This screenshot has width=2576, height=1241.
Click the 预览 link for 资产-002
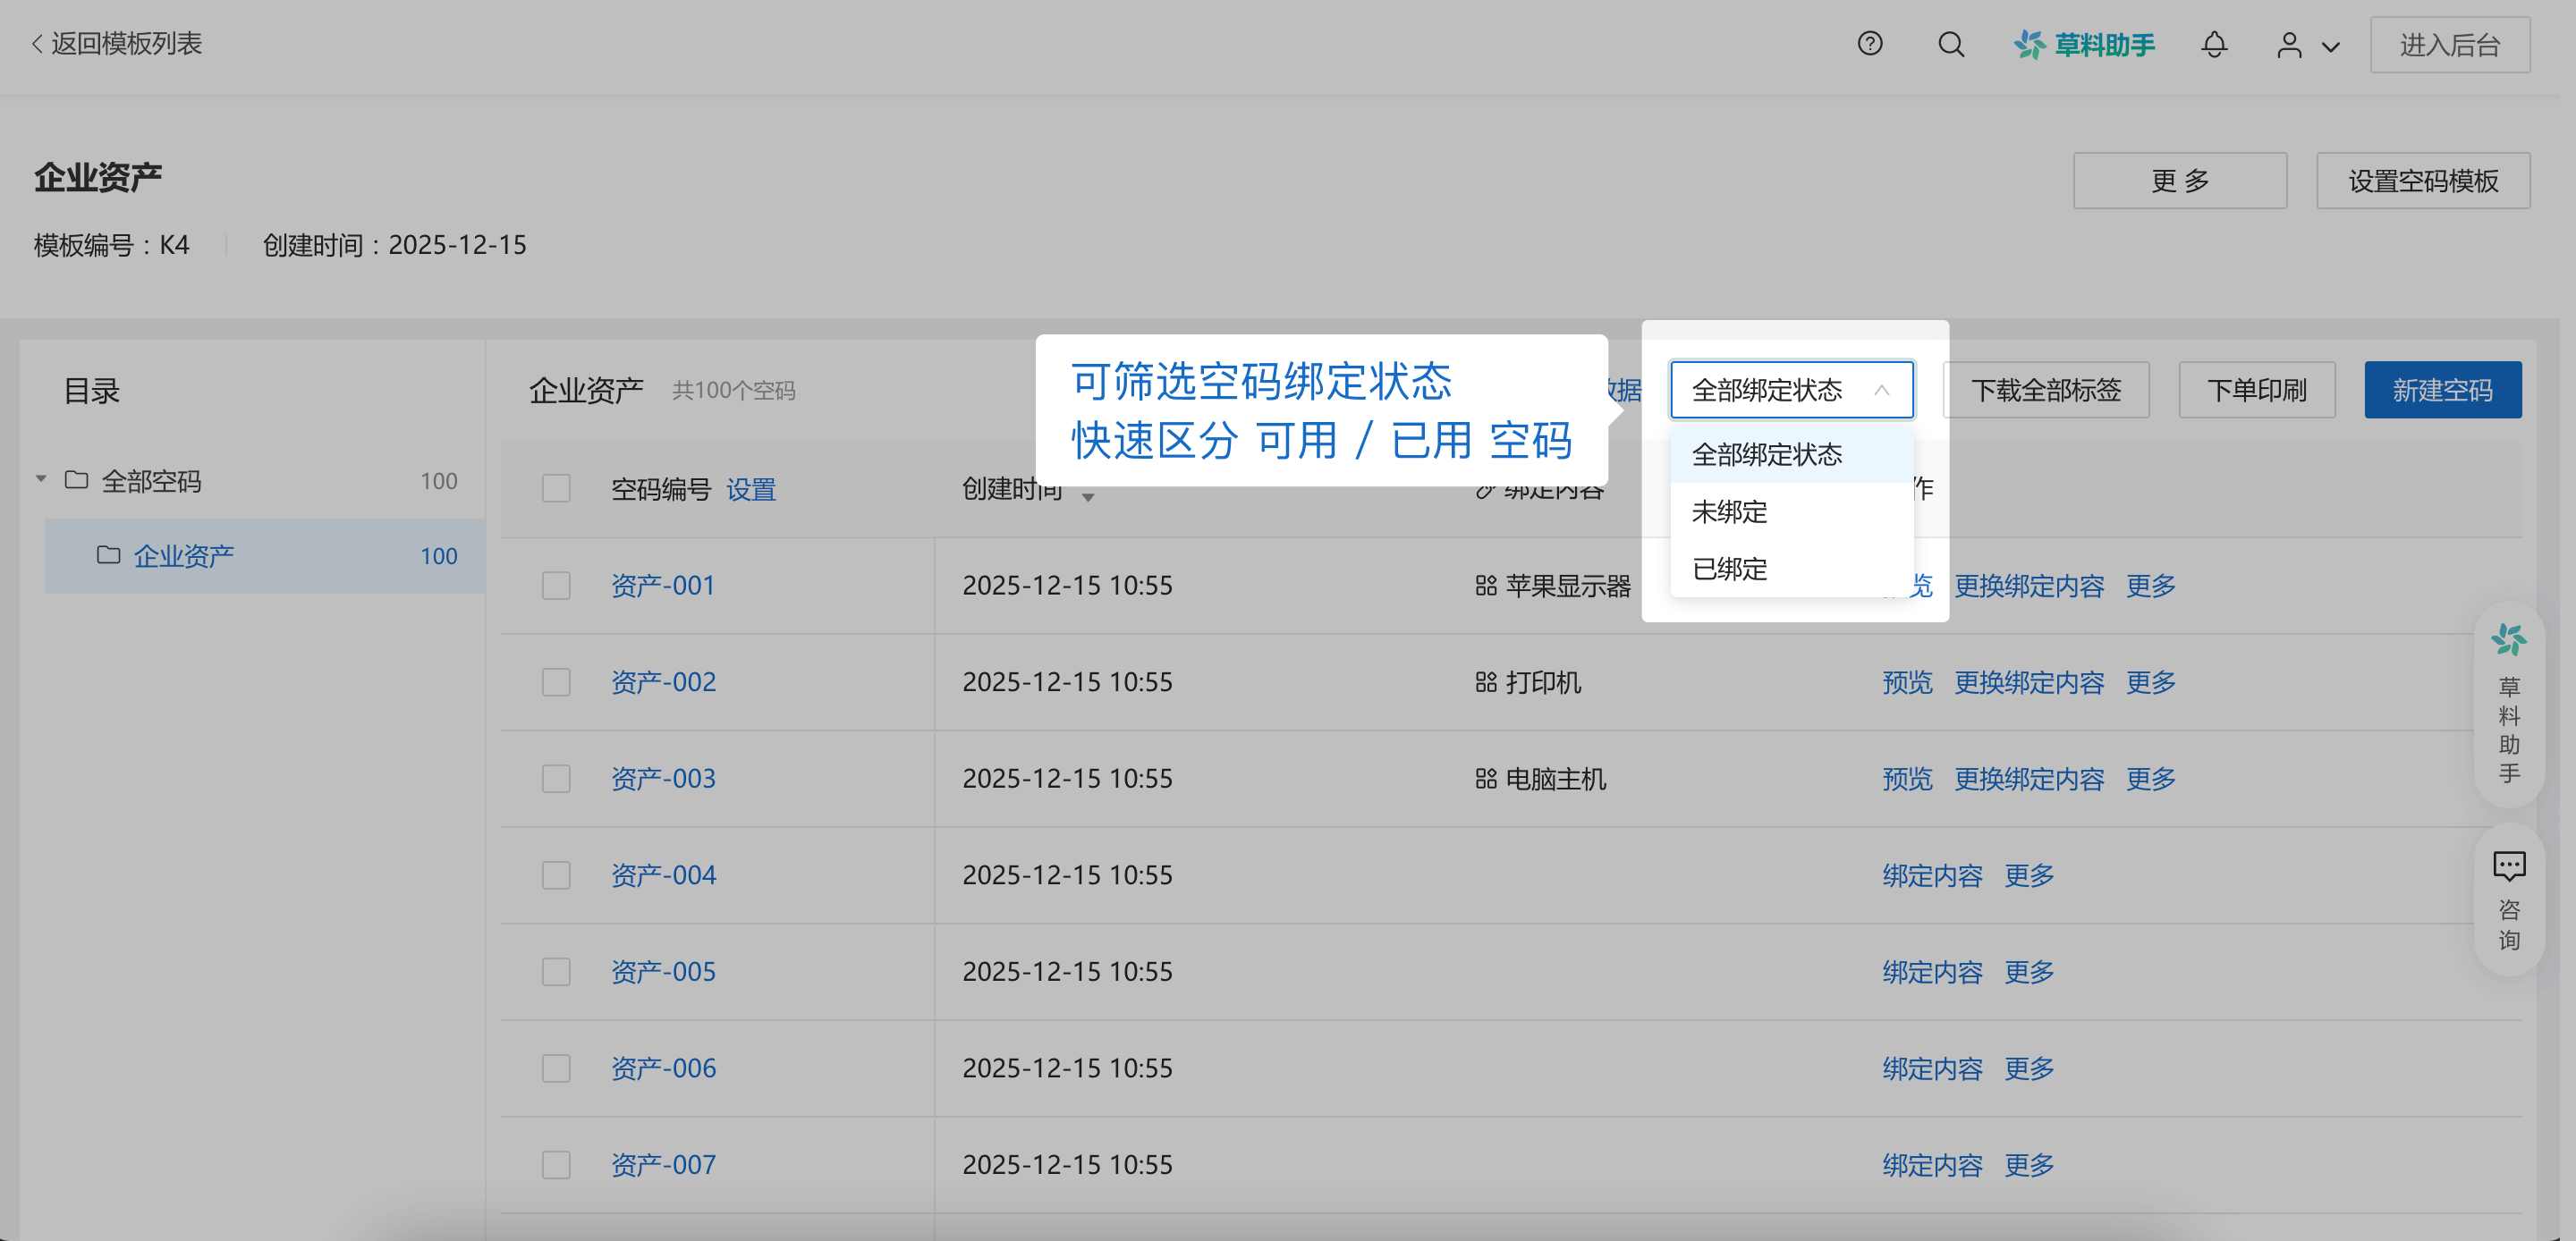click(x=1907, y=681)
